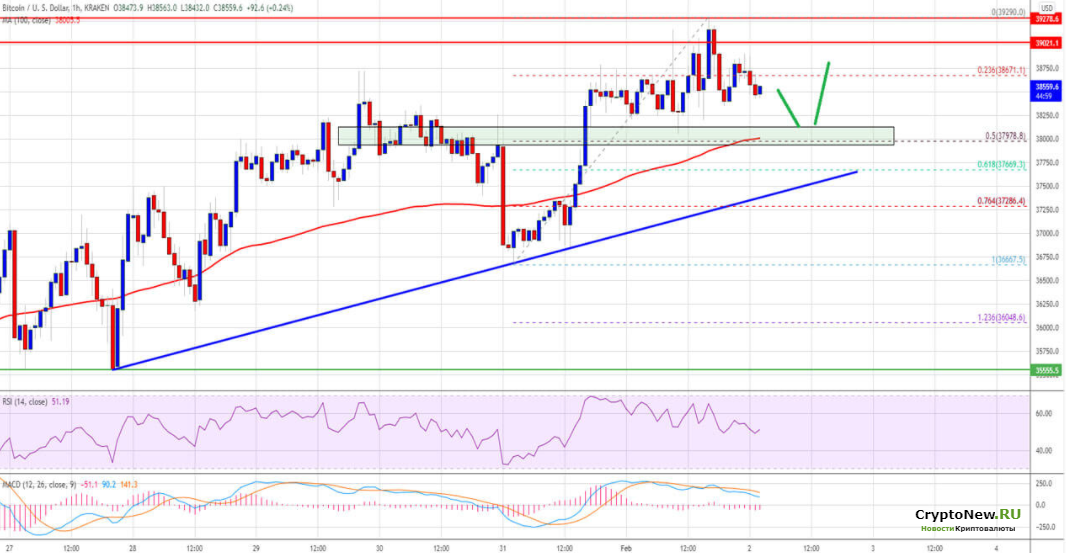The width and height of the screenshot is (1066, 553).
Task: Click date 31 on the time axis
Action: tap(502, 548)
